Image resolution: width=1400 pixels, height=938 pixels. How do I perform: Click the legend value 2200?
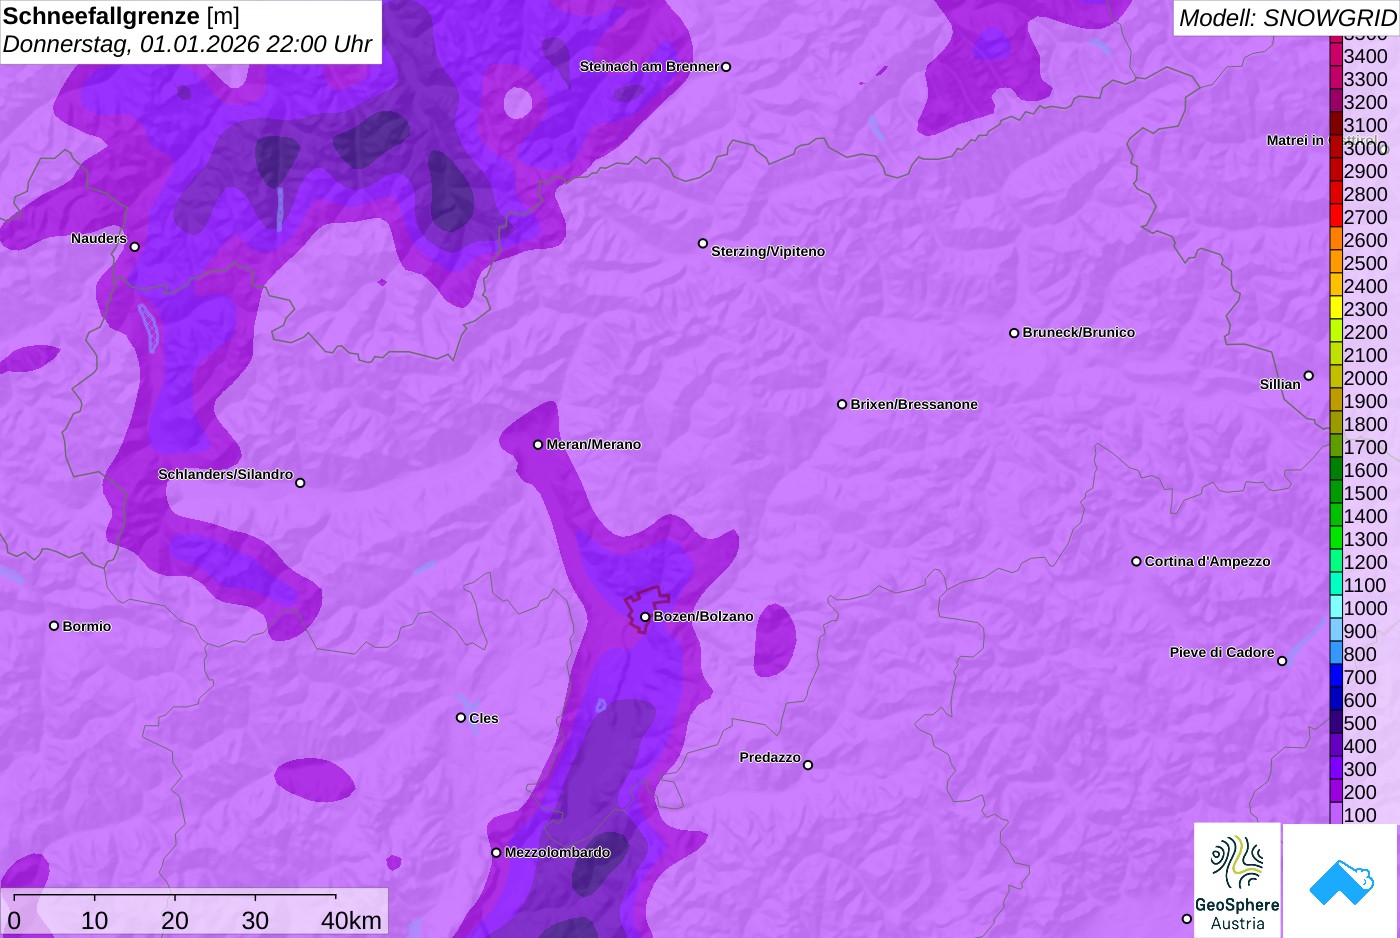[x=1366, y=332]
